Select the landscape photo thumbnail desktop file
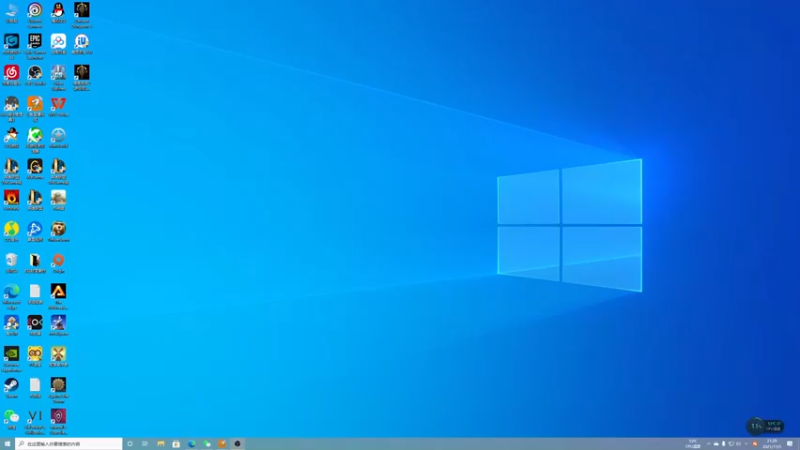 click(58, 200)
